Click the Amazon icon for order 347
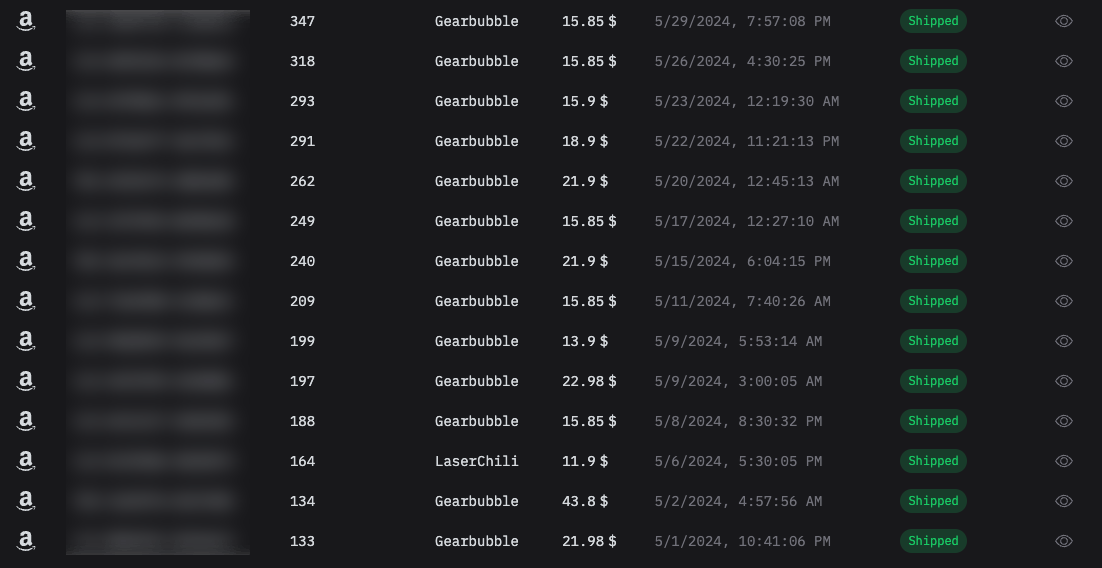1102x568 pixels. [26, 21]
